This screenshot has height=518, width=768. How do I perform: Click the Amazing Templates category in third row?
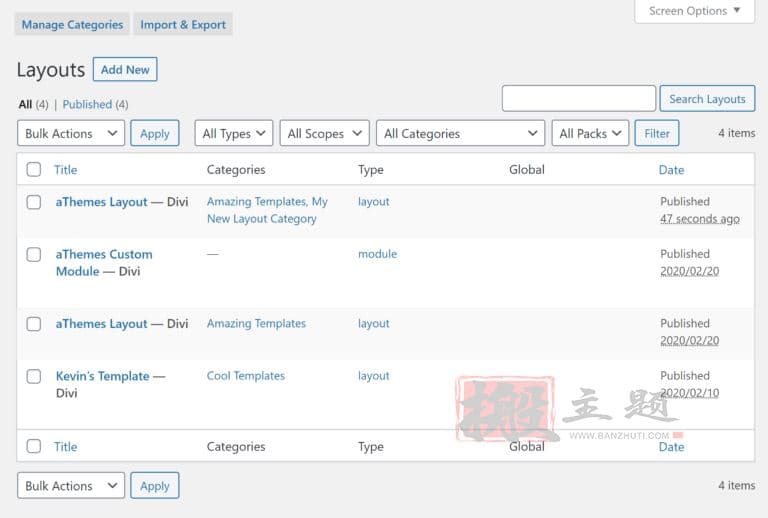[256, 323]
